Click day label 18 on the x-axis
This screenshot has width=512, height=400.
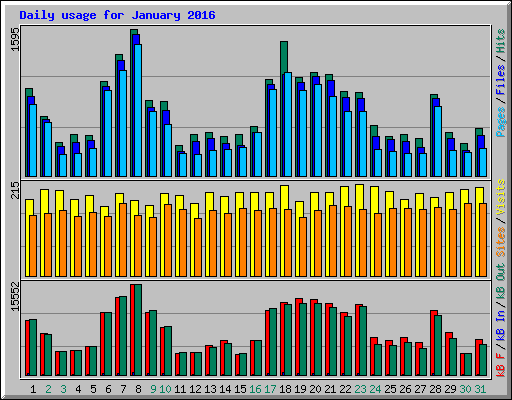pos(285,389)
